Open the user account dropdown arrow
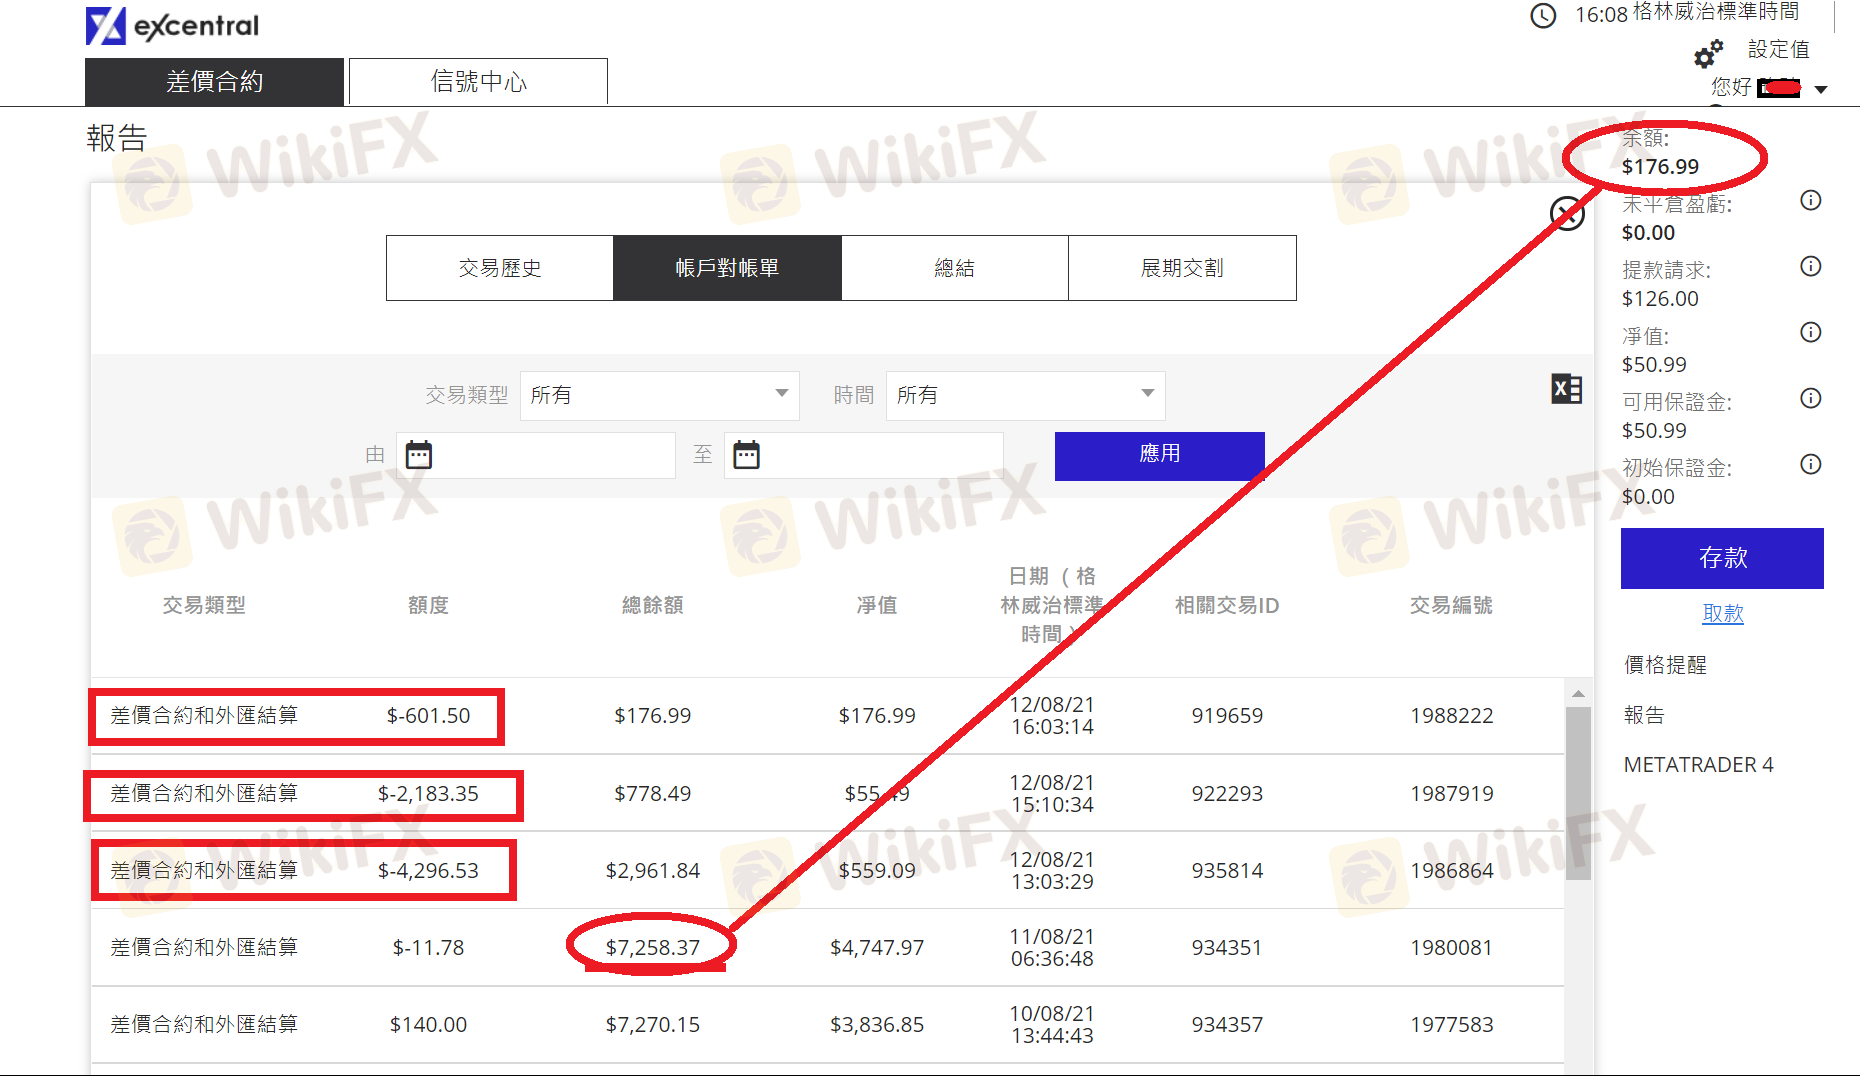The image size is (1860, 1076). tap(1821, 90)
